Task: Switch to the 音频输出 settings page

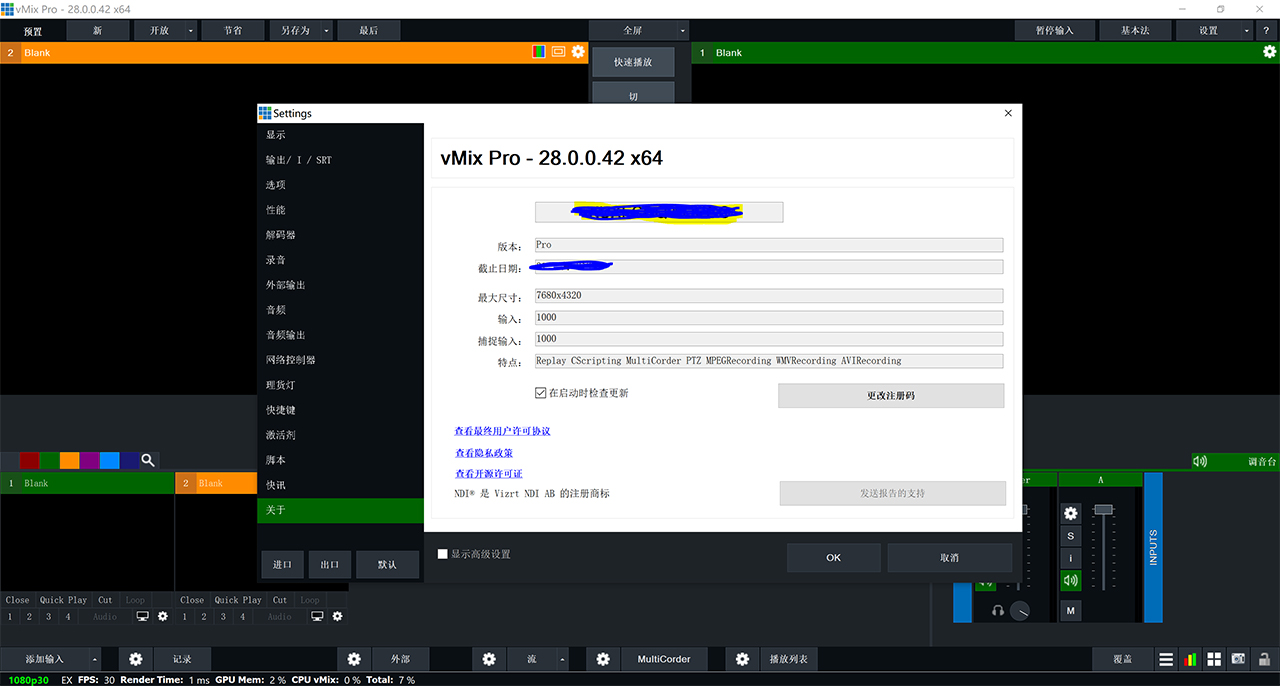Action: 286,335
